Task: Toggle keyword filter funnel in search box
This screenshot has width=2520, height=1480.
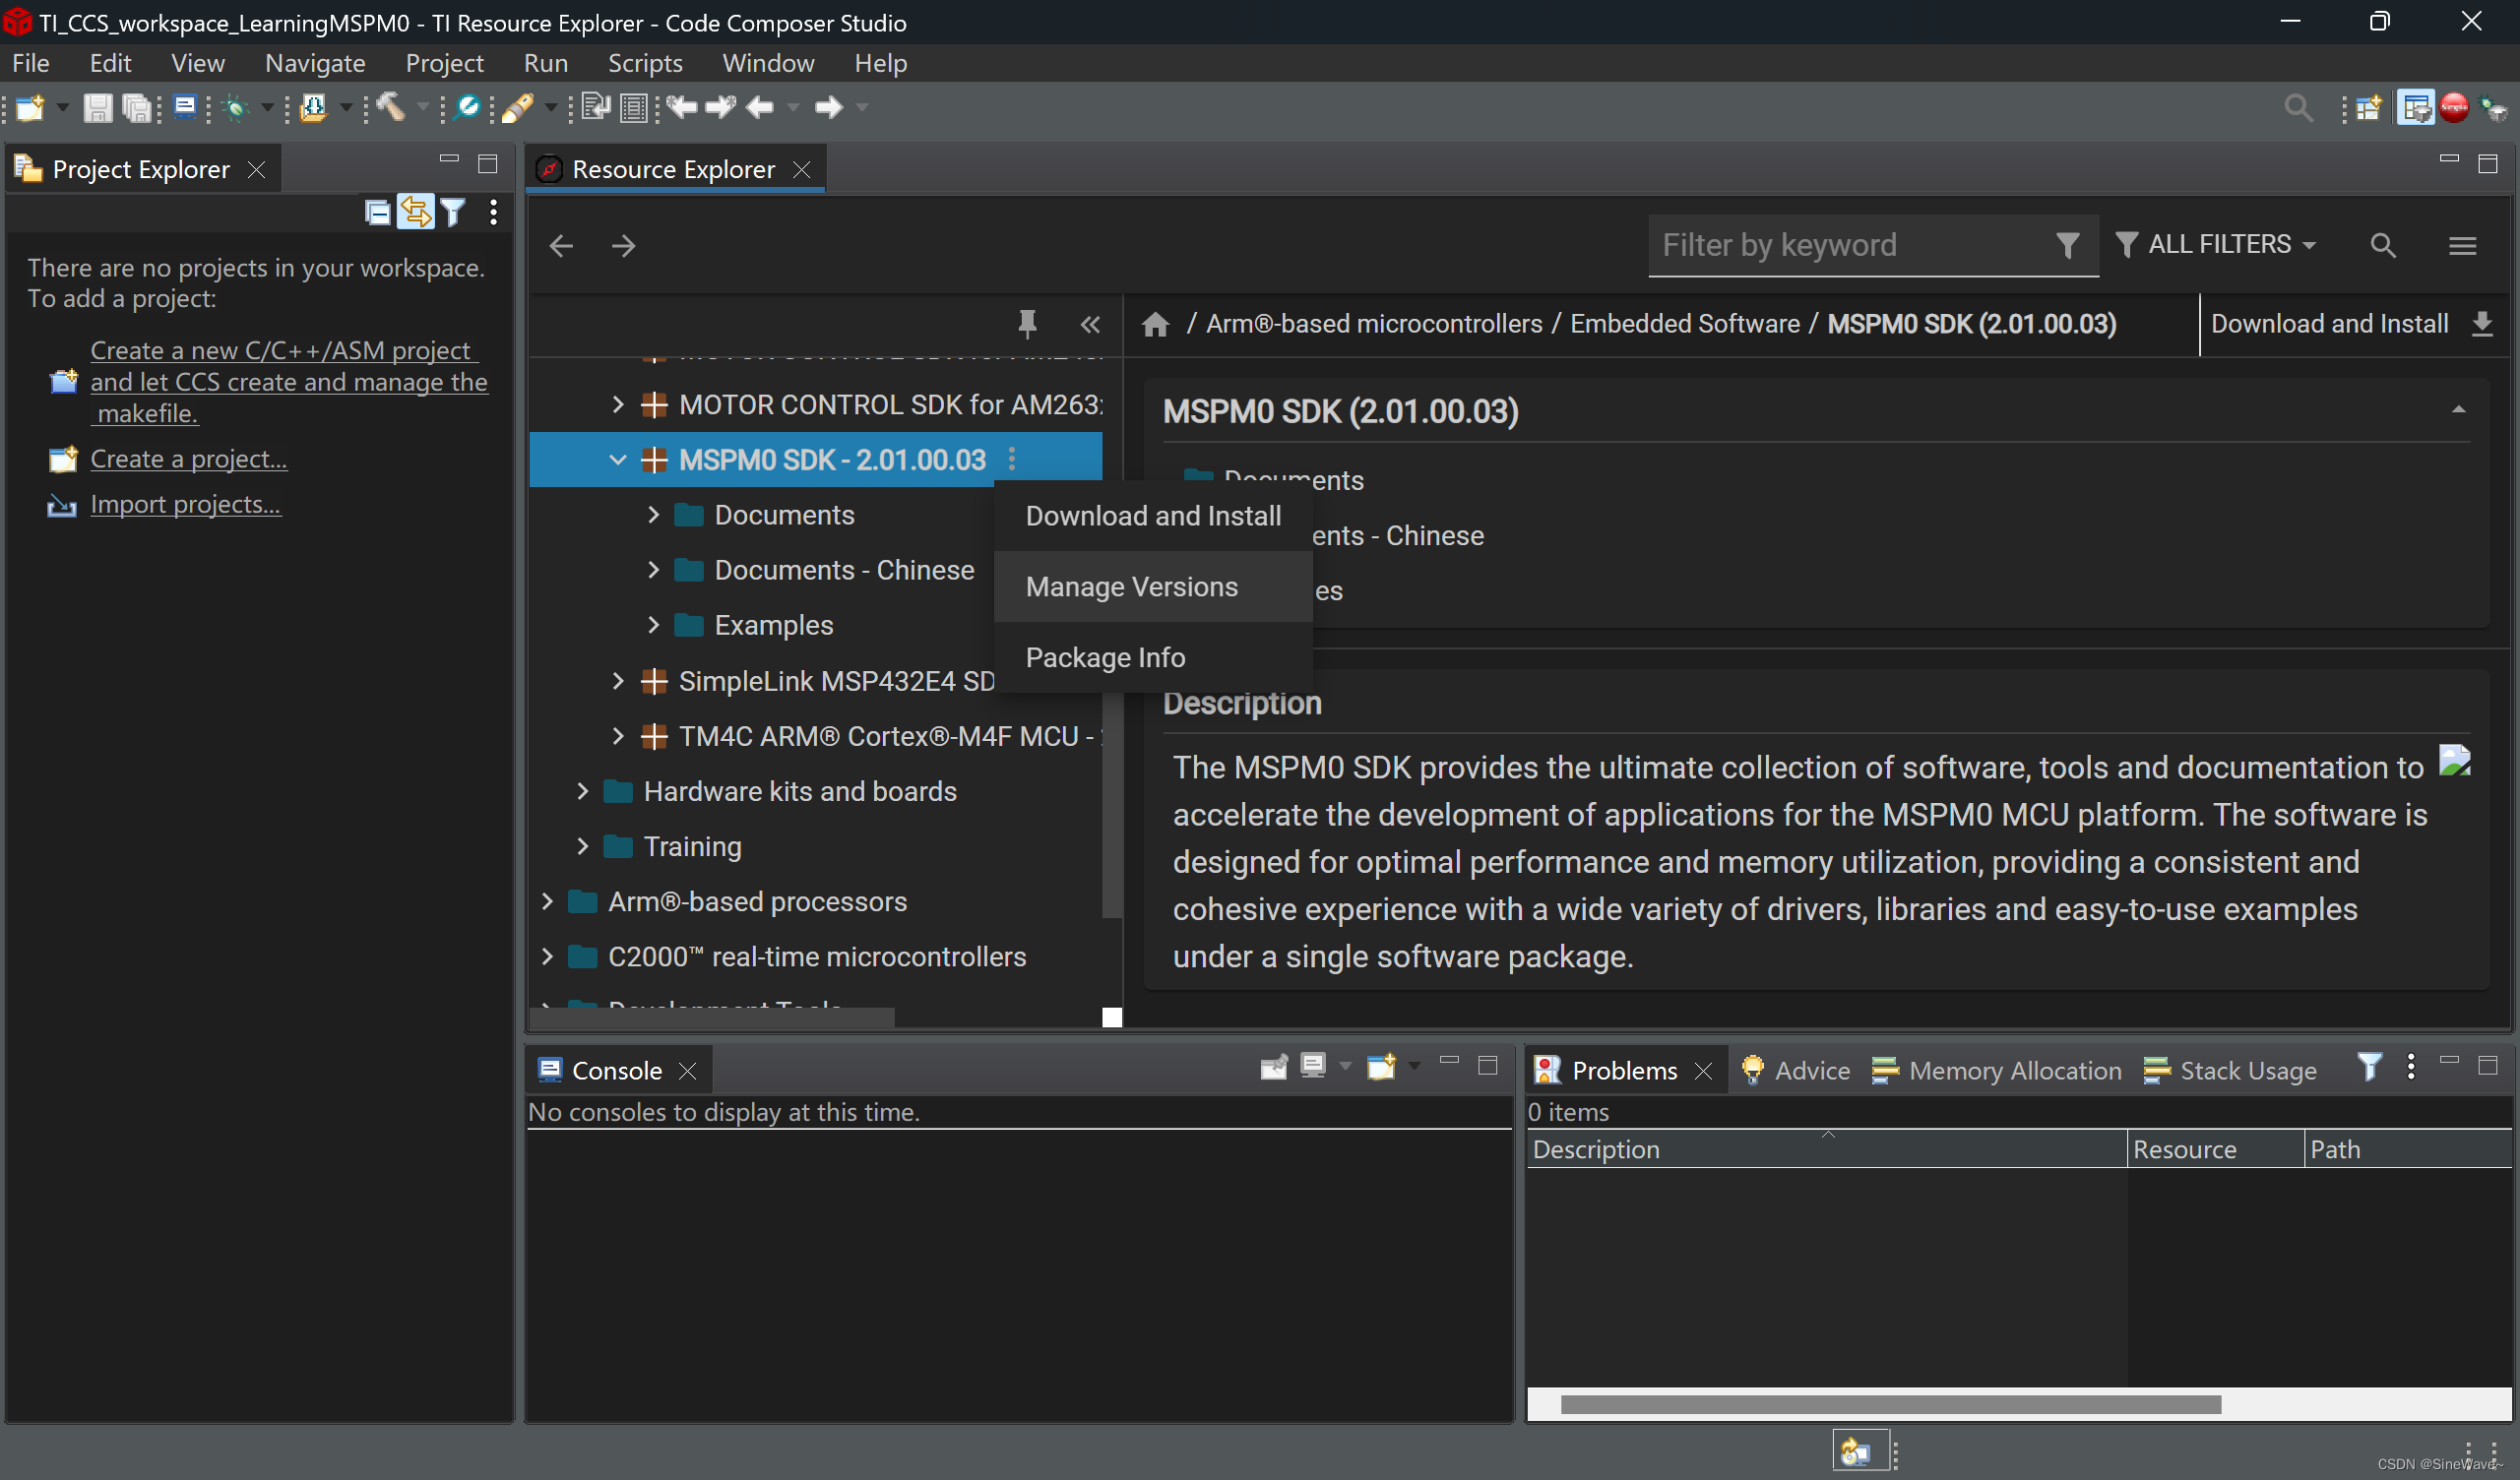Action: pyautogui.click(x=2067, y=245)
